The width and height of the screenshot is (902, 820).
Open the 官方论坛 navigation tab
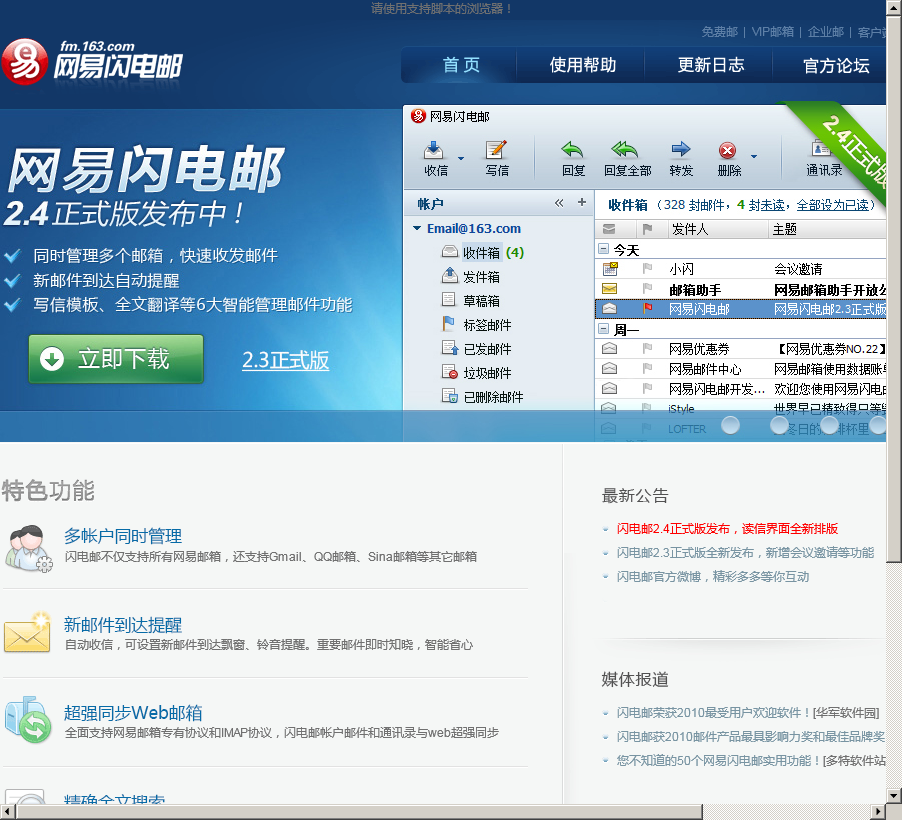(x=835, y=66)
